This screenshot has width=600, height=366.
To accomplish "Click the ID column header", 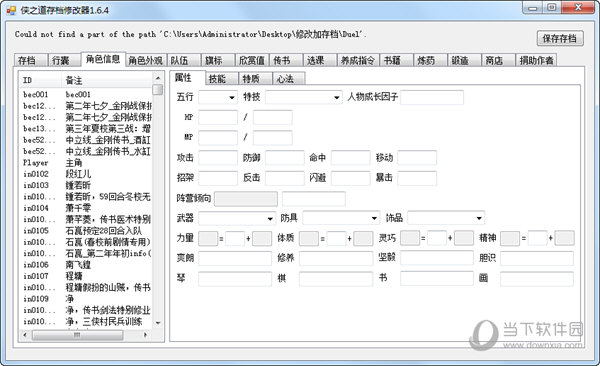I will click(41, 80).
